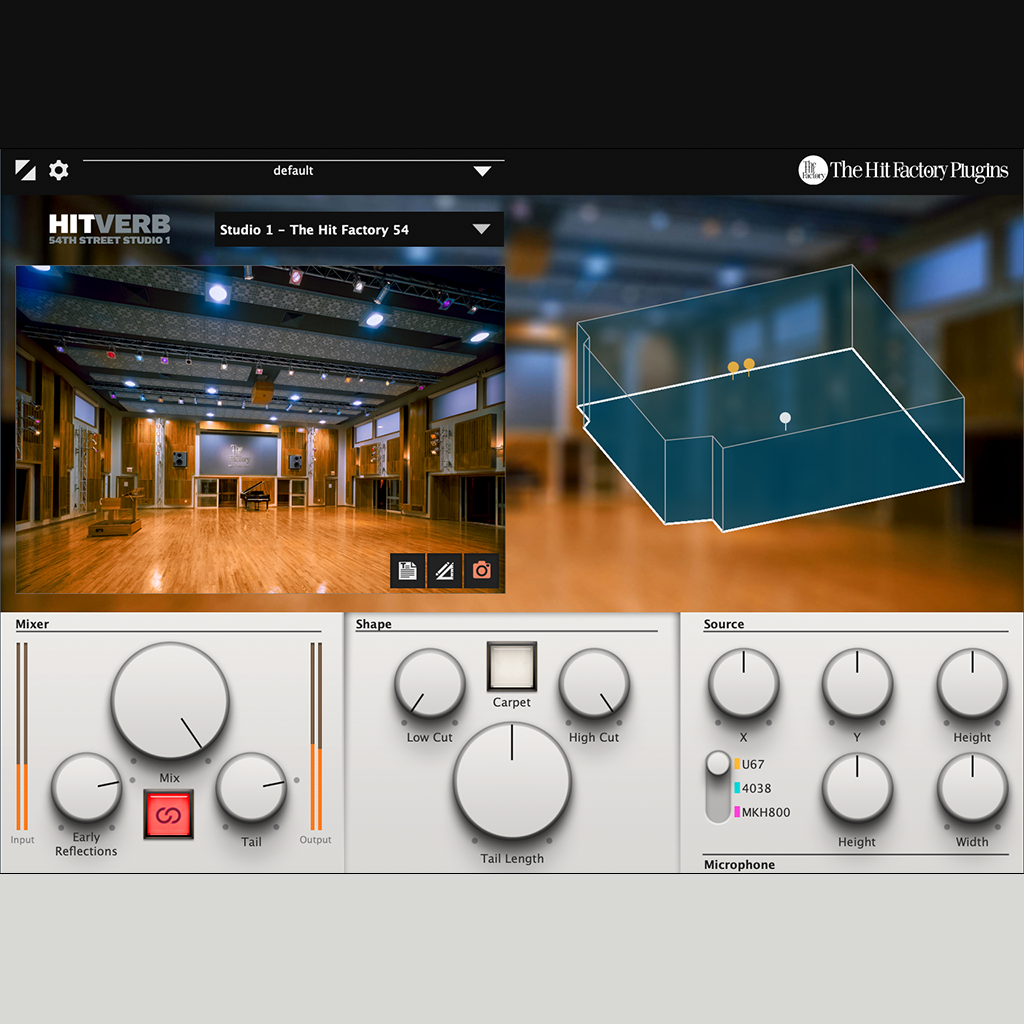Click the Source X position knob

click(743, 683)
